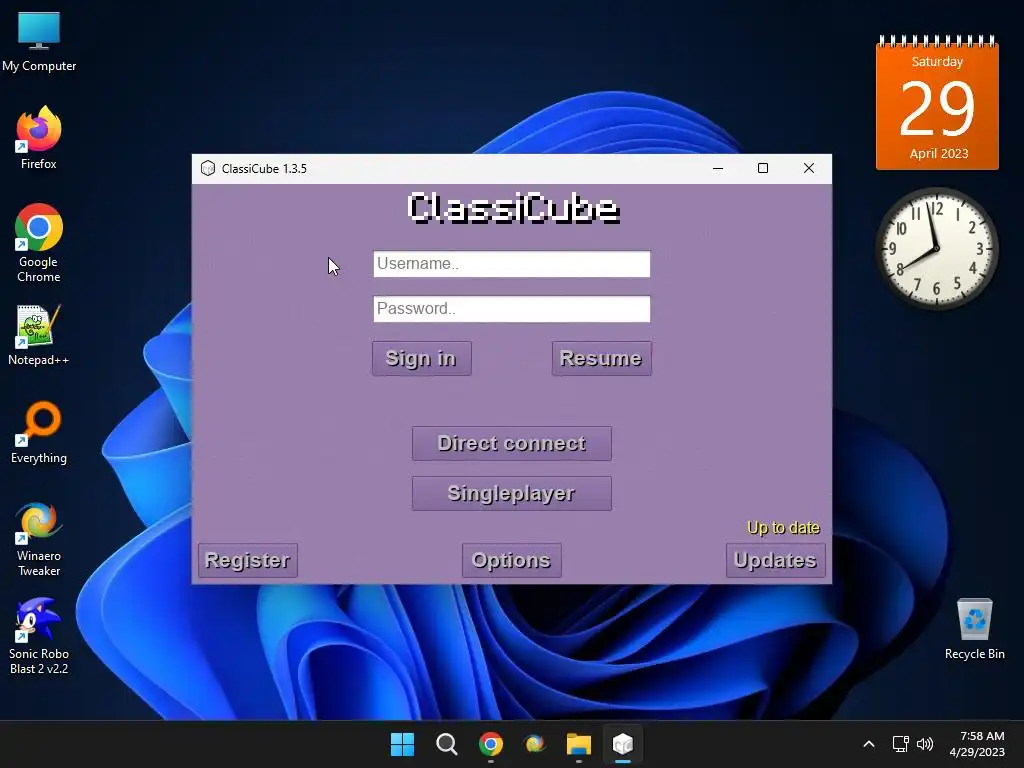The height and width of the screenshot is (768, 1024).
Task: Click the Resume button
Action: tap(601, 359)
